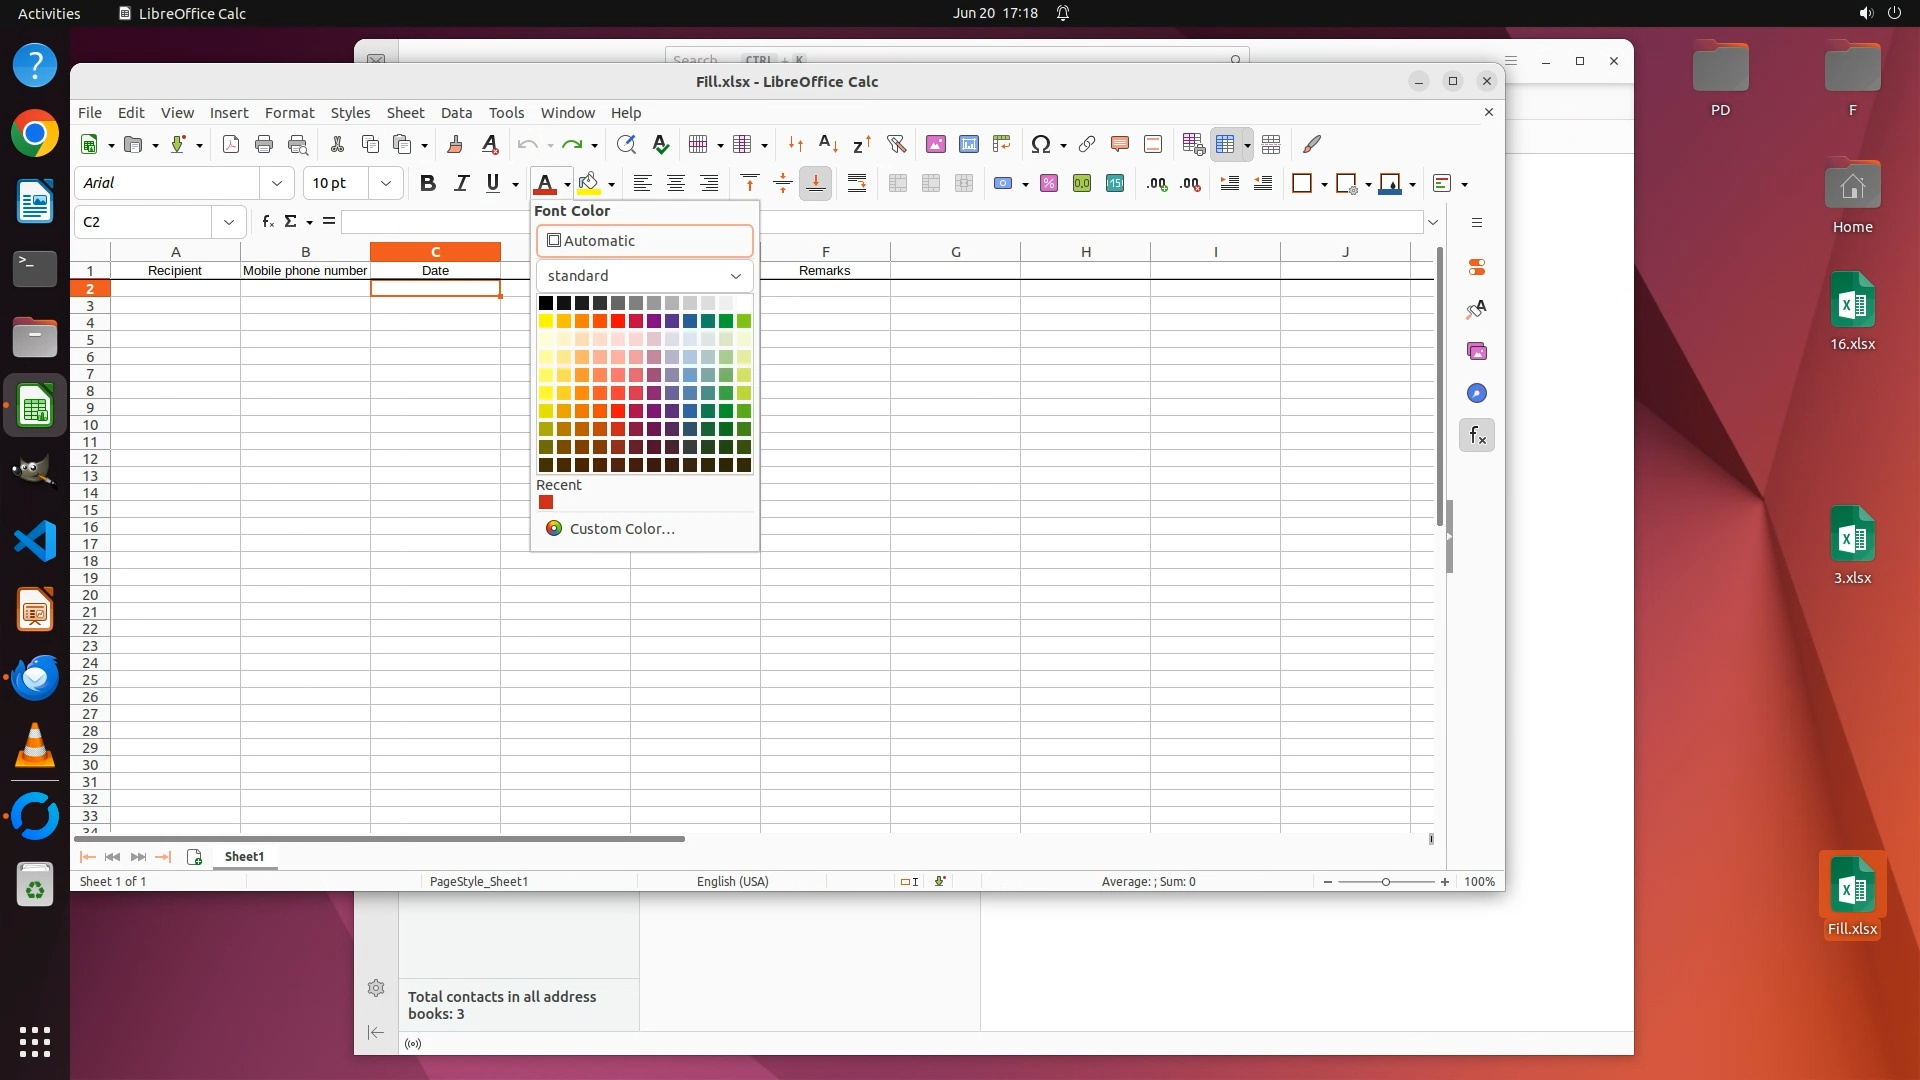Viewport: 1920px width, 1080px height.
Task: Click the Cut scissors icon
Action: (337, 145)
